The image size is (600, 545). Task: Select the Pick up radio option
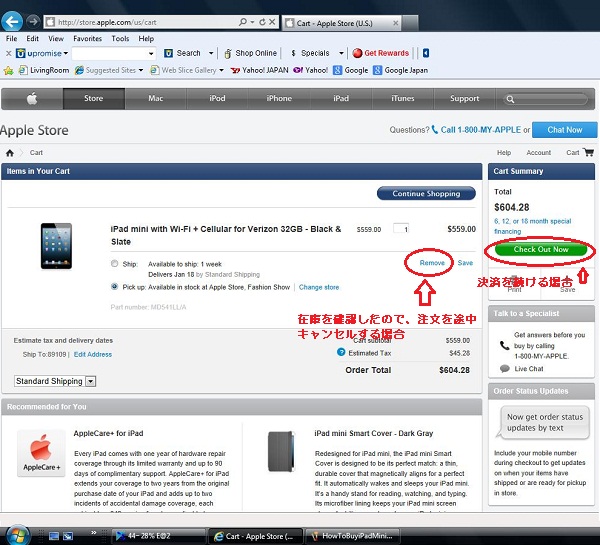[114, 286]
